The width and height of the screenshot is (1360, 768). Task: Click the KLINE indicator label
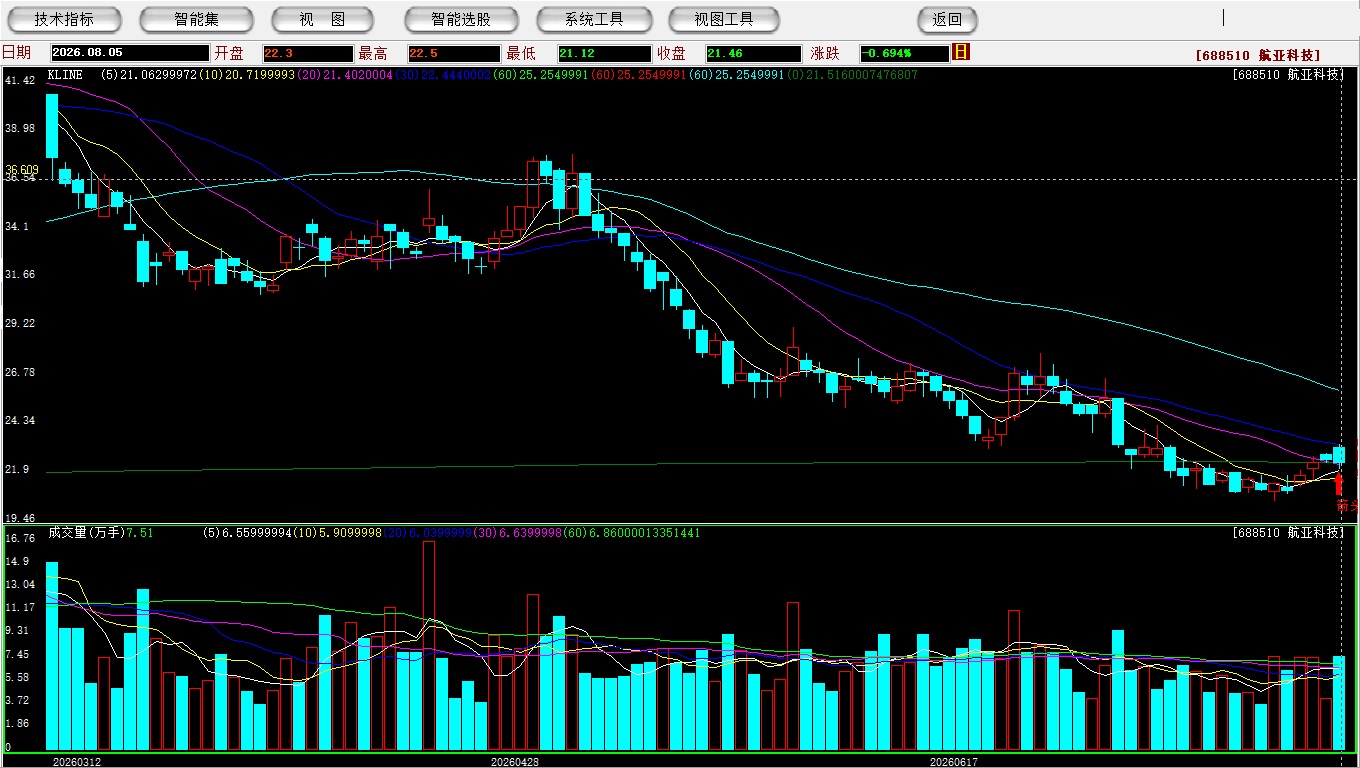(x=66, y=74)
